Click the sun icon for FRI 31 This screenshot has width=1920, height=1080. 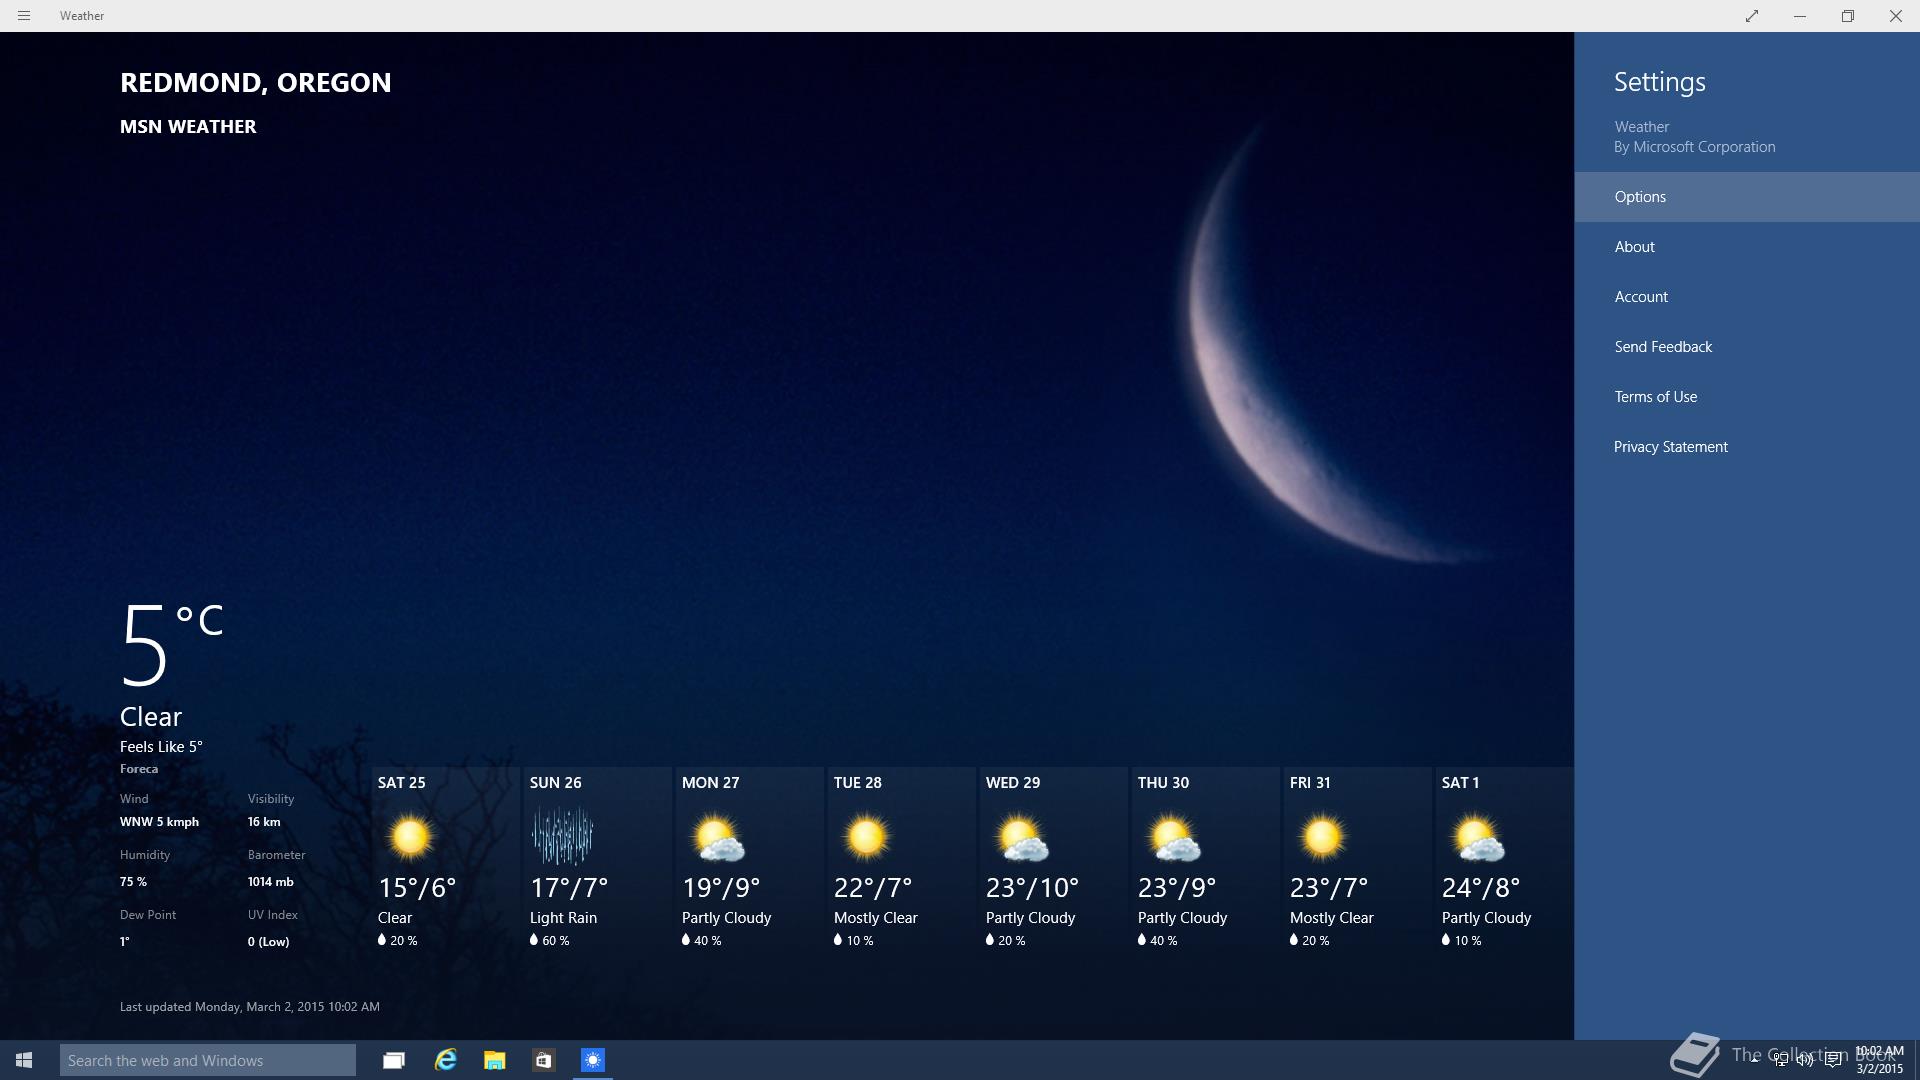pyautogui.click(x=1322, y=838)
